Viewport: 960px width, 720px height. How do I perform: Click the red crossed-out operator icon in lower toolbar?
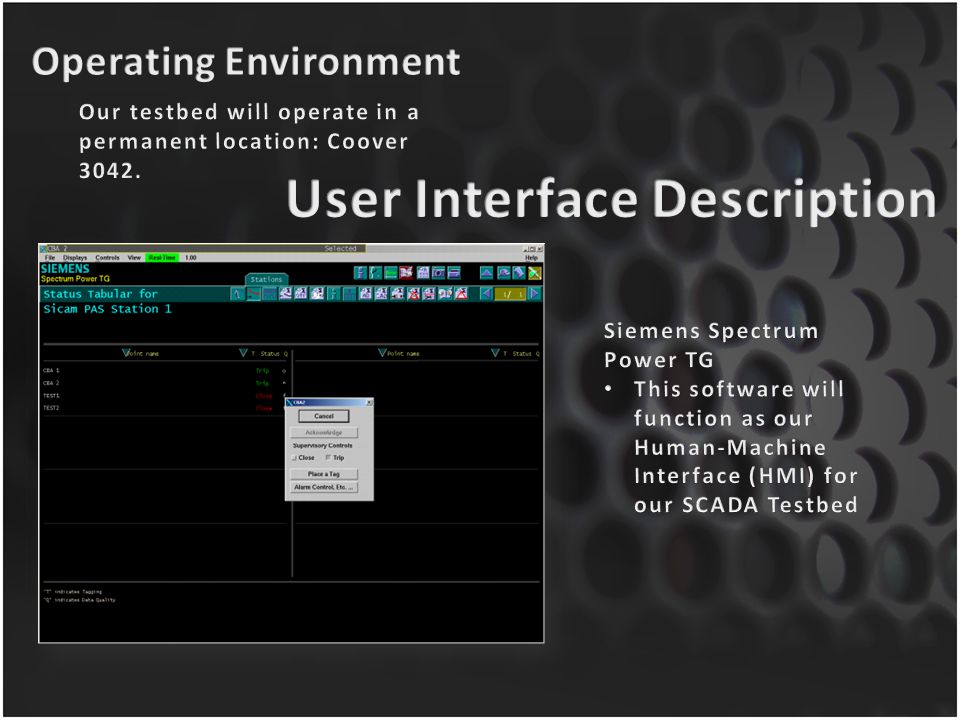[413, 293]
